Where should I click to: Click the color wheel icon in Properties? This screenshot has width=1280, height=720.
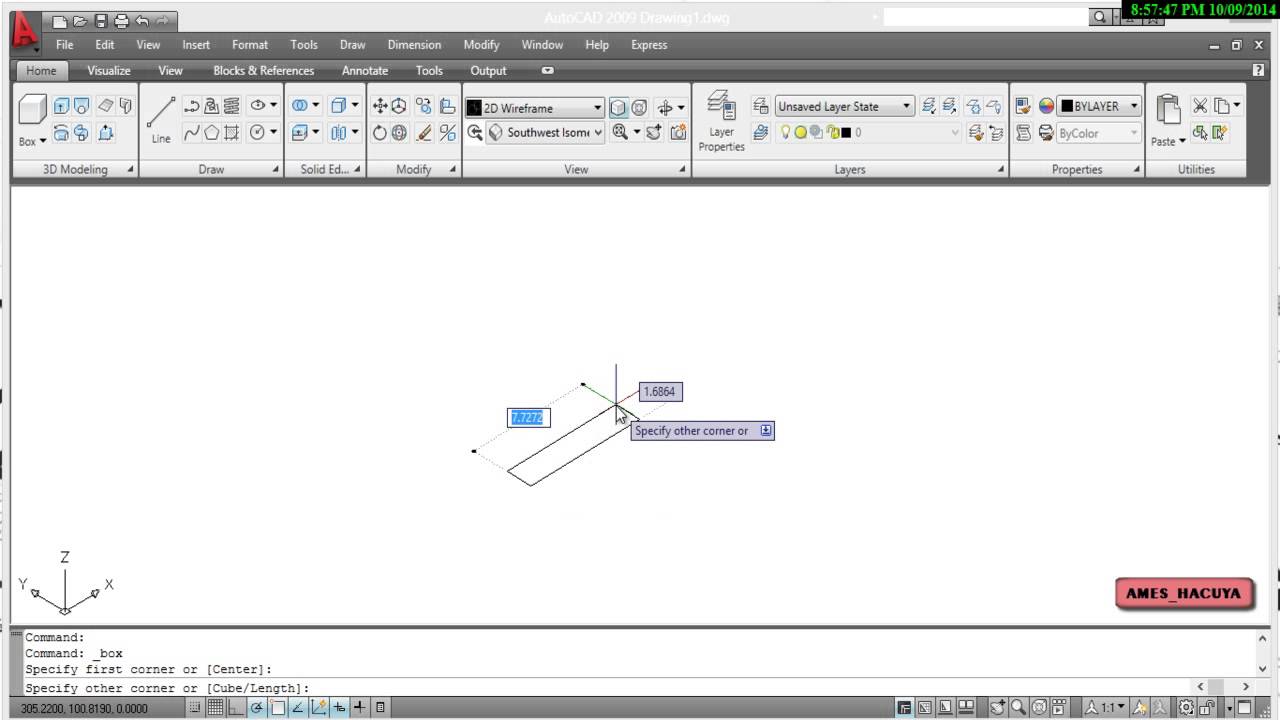(1046, 106)
